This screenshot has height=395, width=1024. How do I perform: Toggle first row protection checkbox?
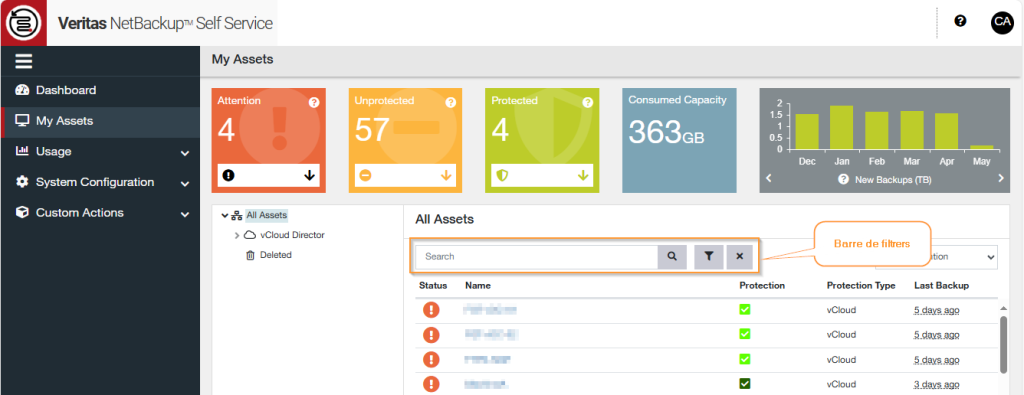[744, 309]
